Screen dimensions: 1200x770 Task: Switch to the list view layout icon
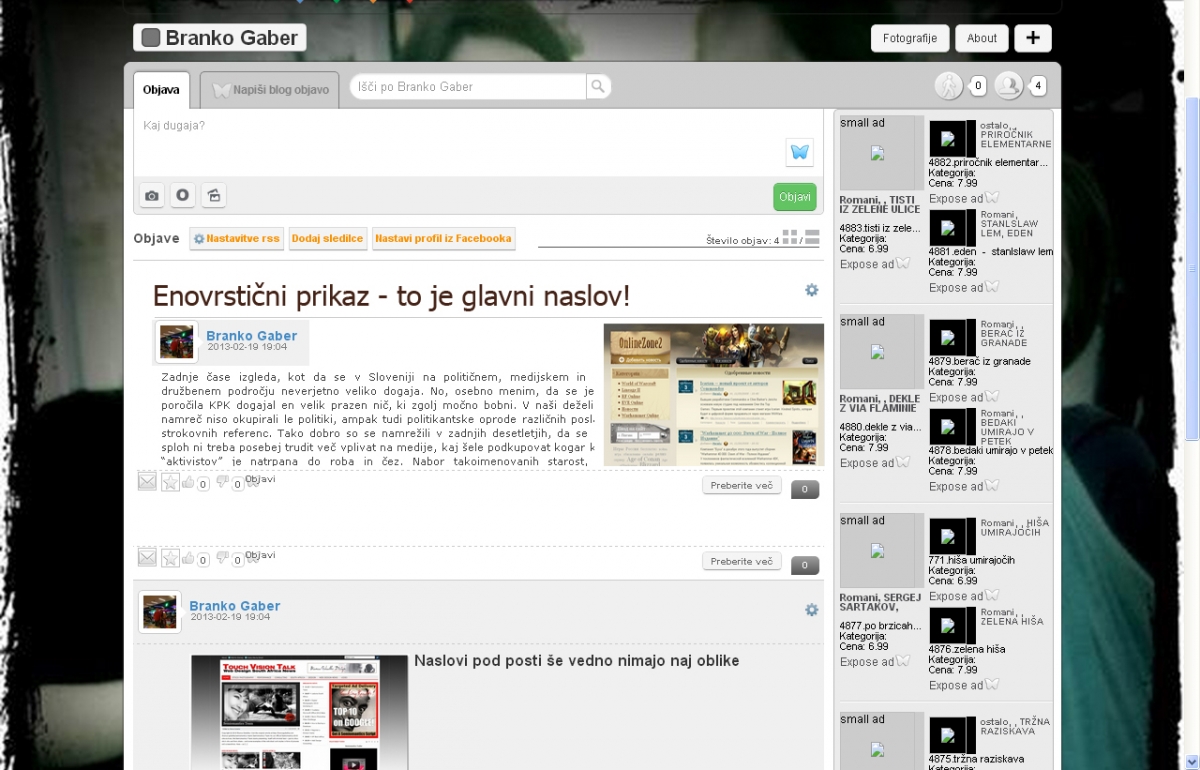pos(812,237)
